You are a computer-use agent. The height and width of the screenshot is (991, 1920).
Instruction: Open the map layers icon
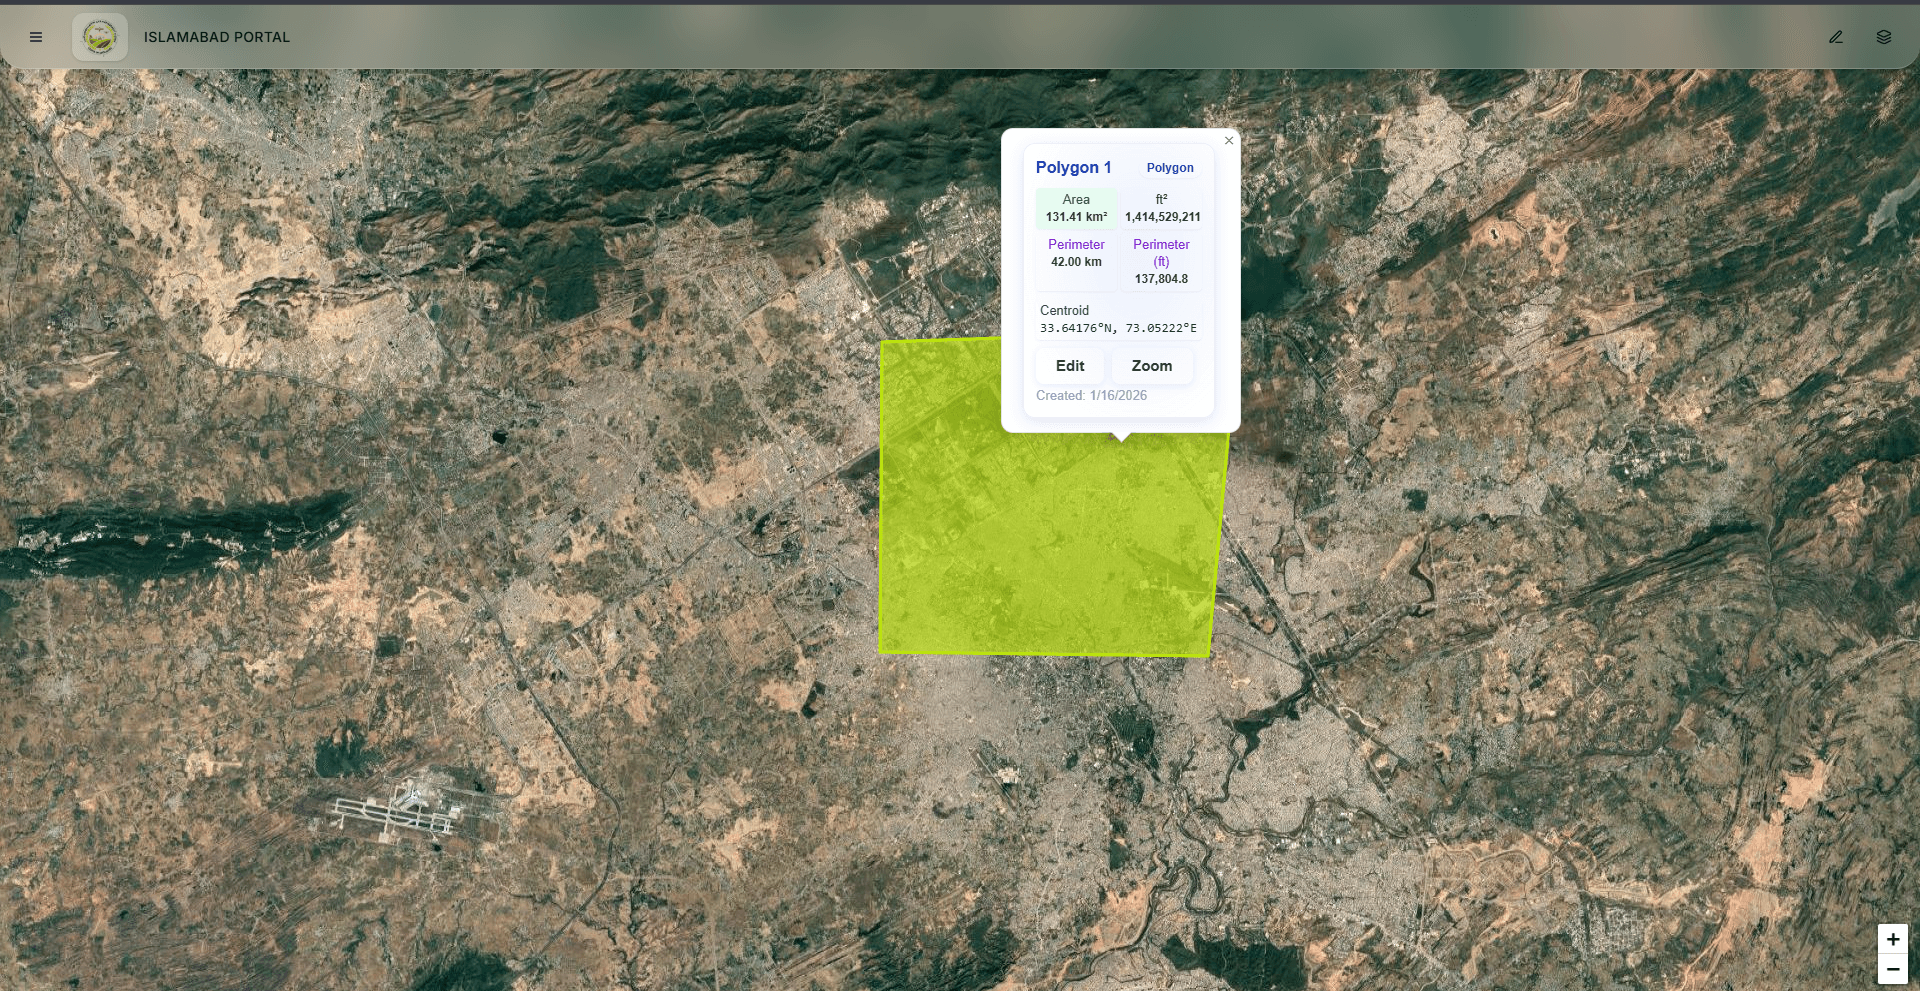(x=1885, y=37)
